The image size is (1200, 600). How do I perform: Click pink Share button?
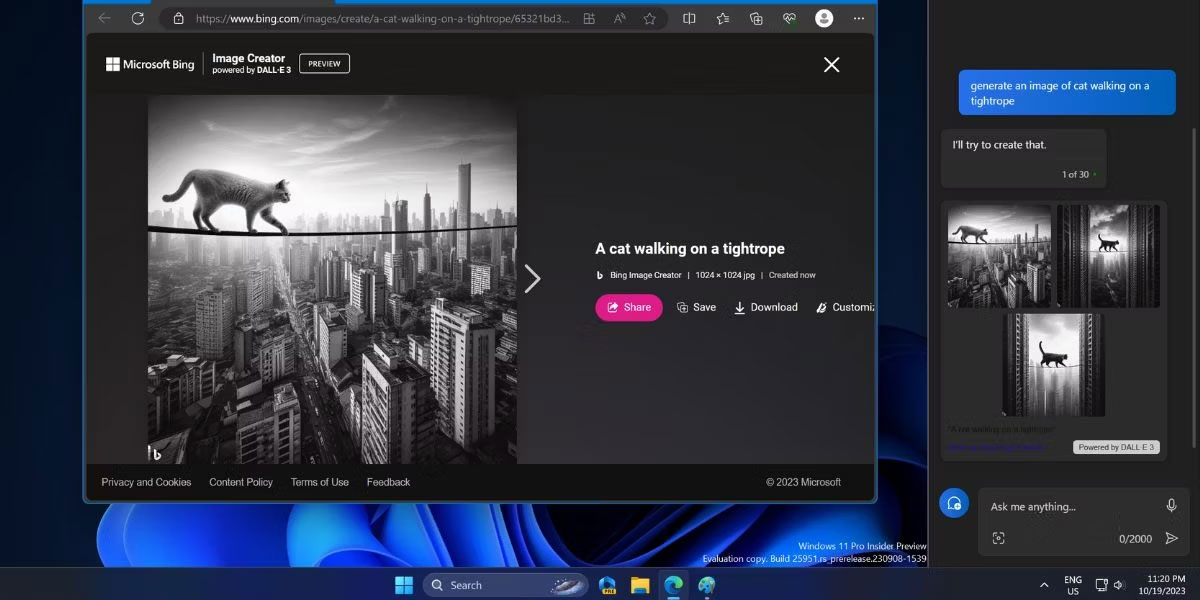click(x=629, y=308)
